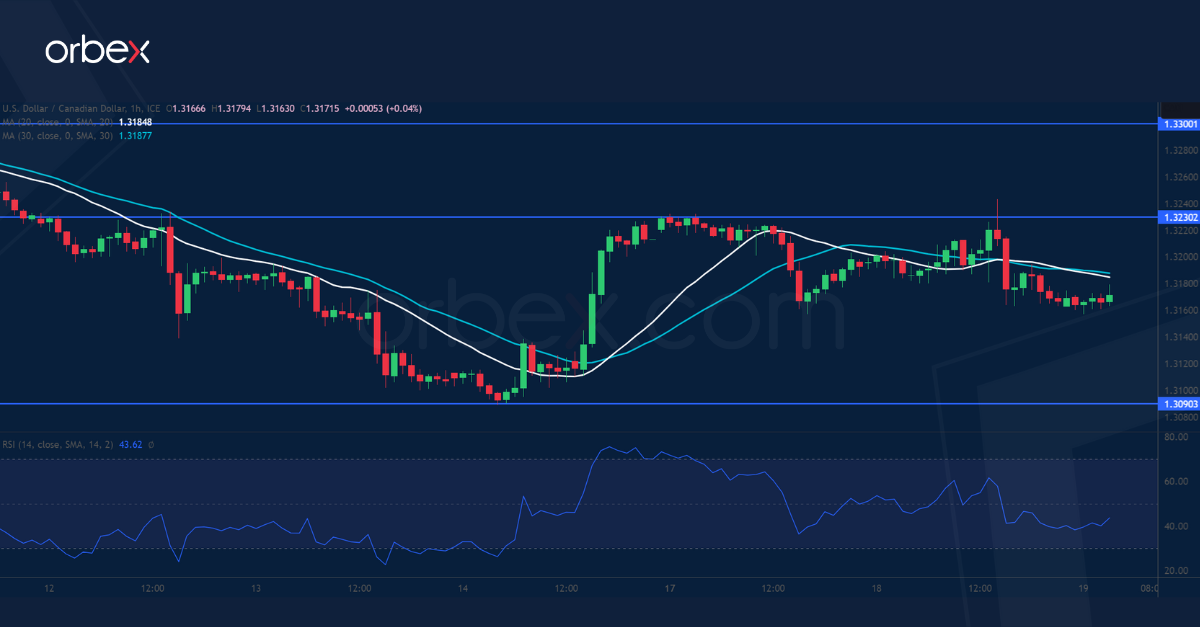Hide the RSI indicator using the ø icon

(152, 443)
